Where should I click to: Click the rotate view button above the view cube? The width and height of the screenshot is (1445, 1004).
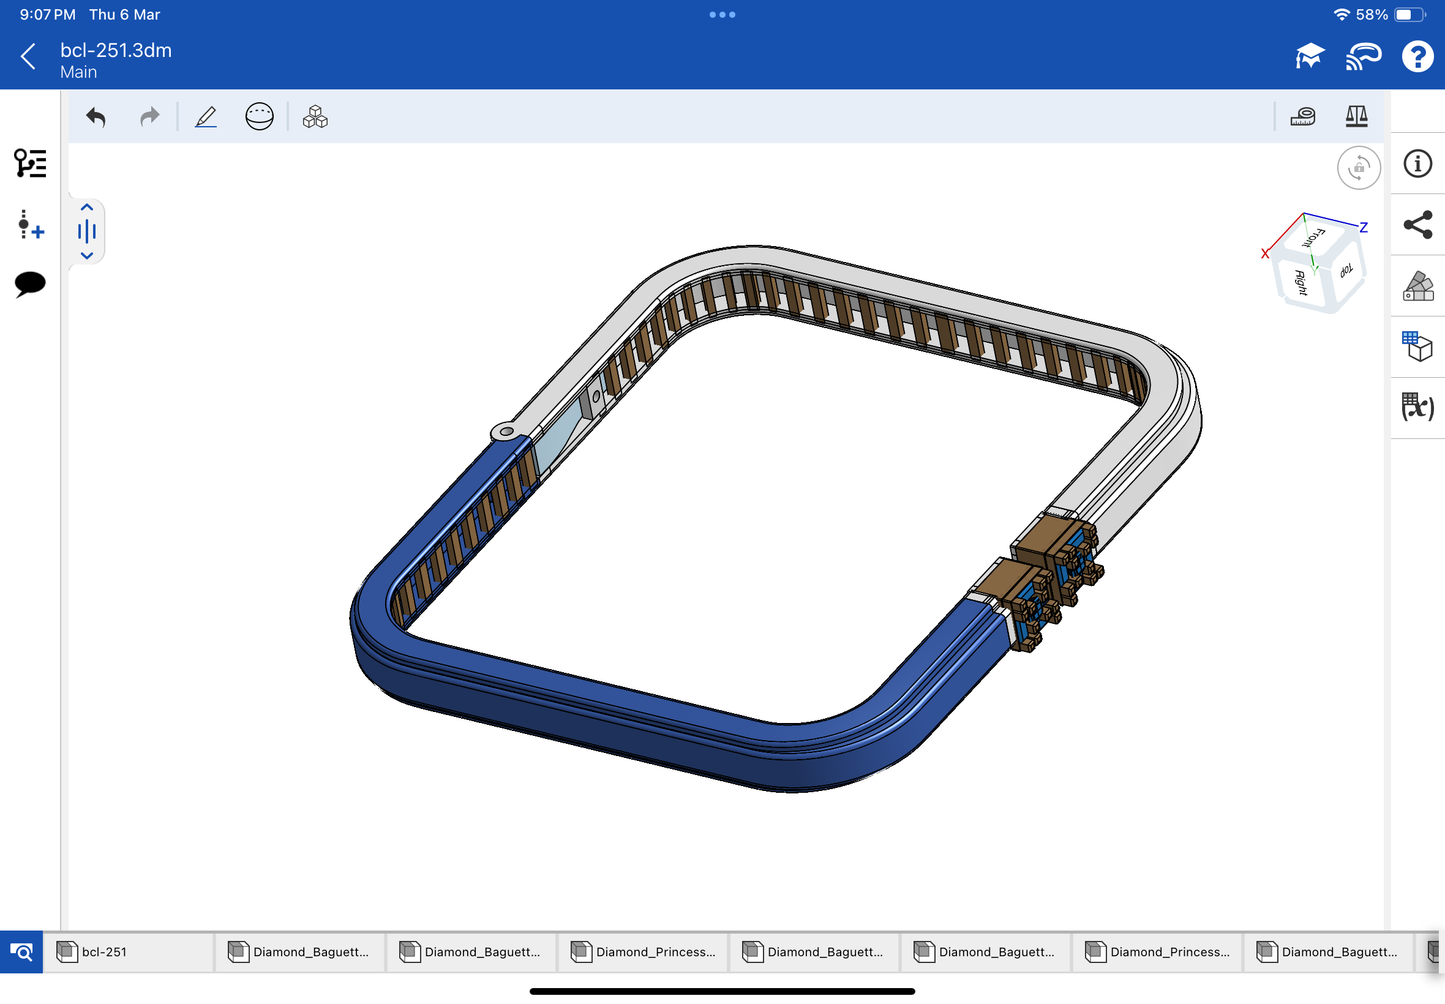tap(1358, 168)
